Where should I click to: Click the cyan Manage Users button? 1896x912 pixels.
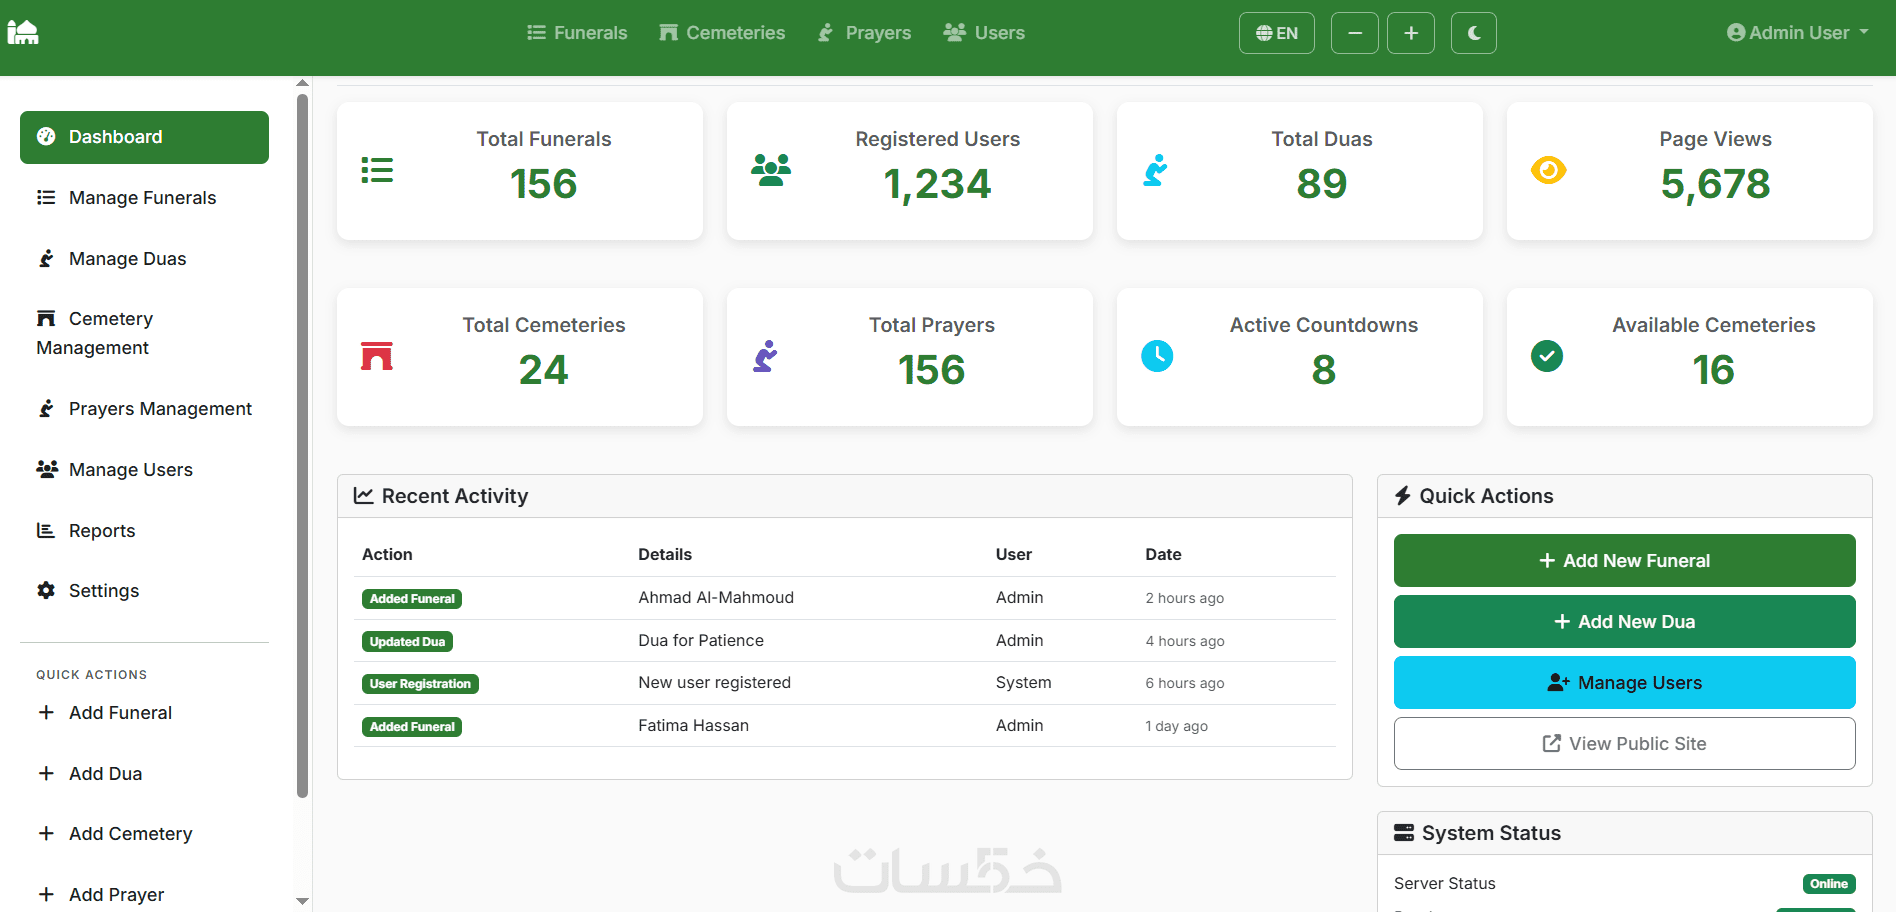(x=1625, y=683)
